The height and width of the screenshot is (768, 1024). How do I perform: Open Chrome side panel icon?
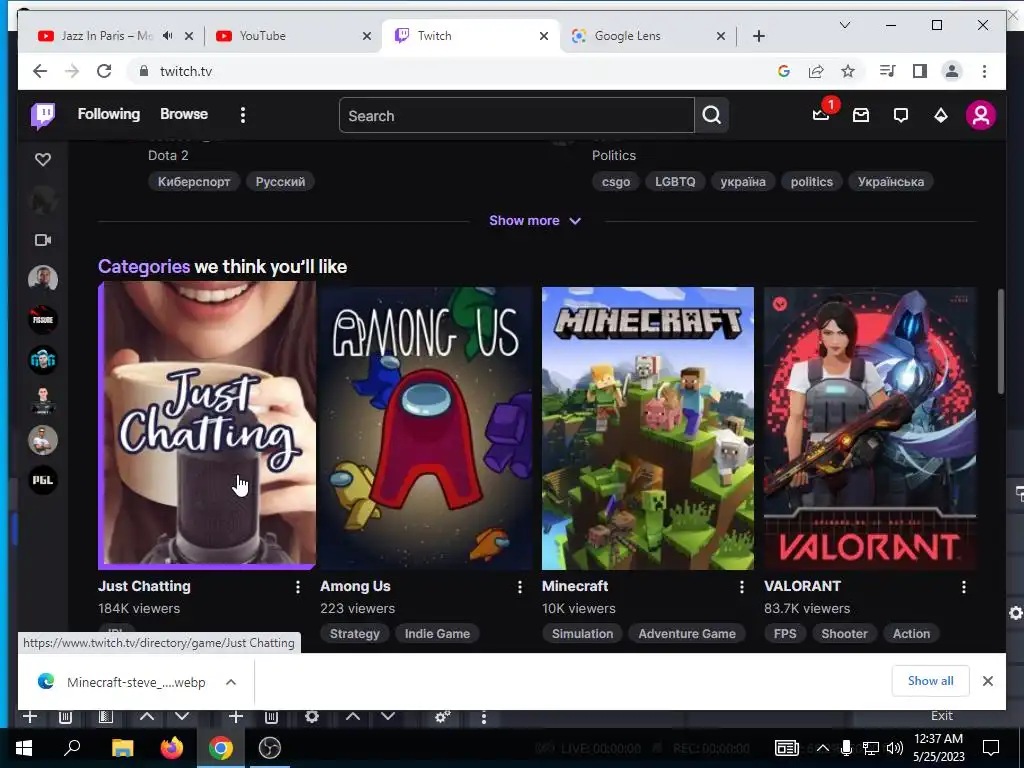(x=920, y=71)
